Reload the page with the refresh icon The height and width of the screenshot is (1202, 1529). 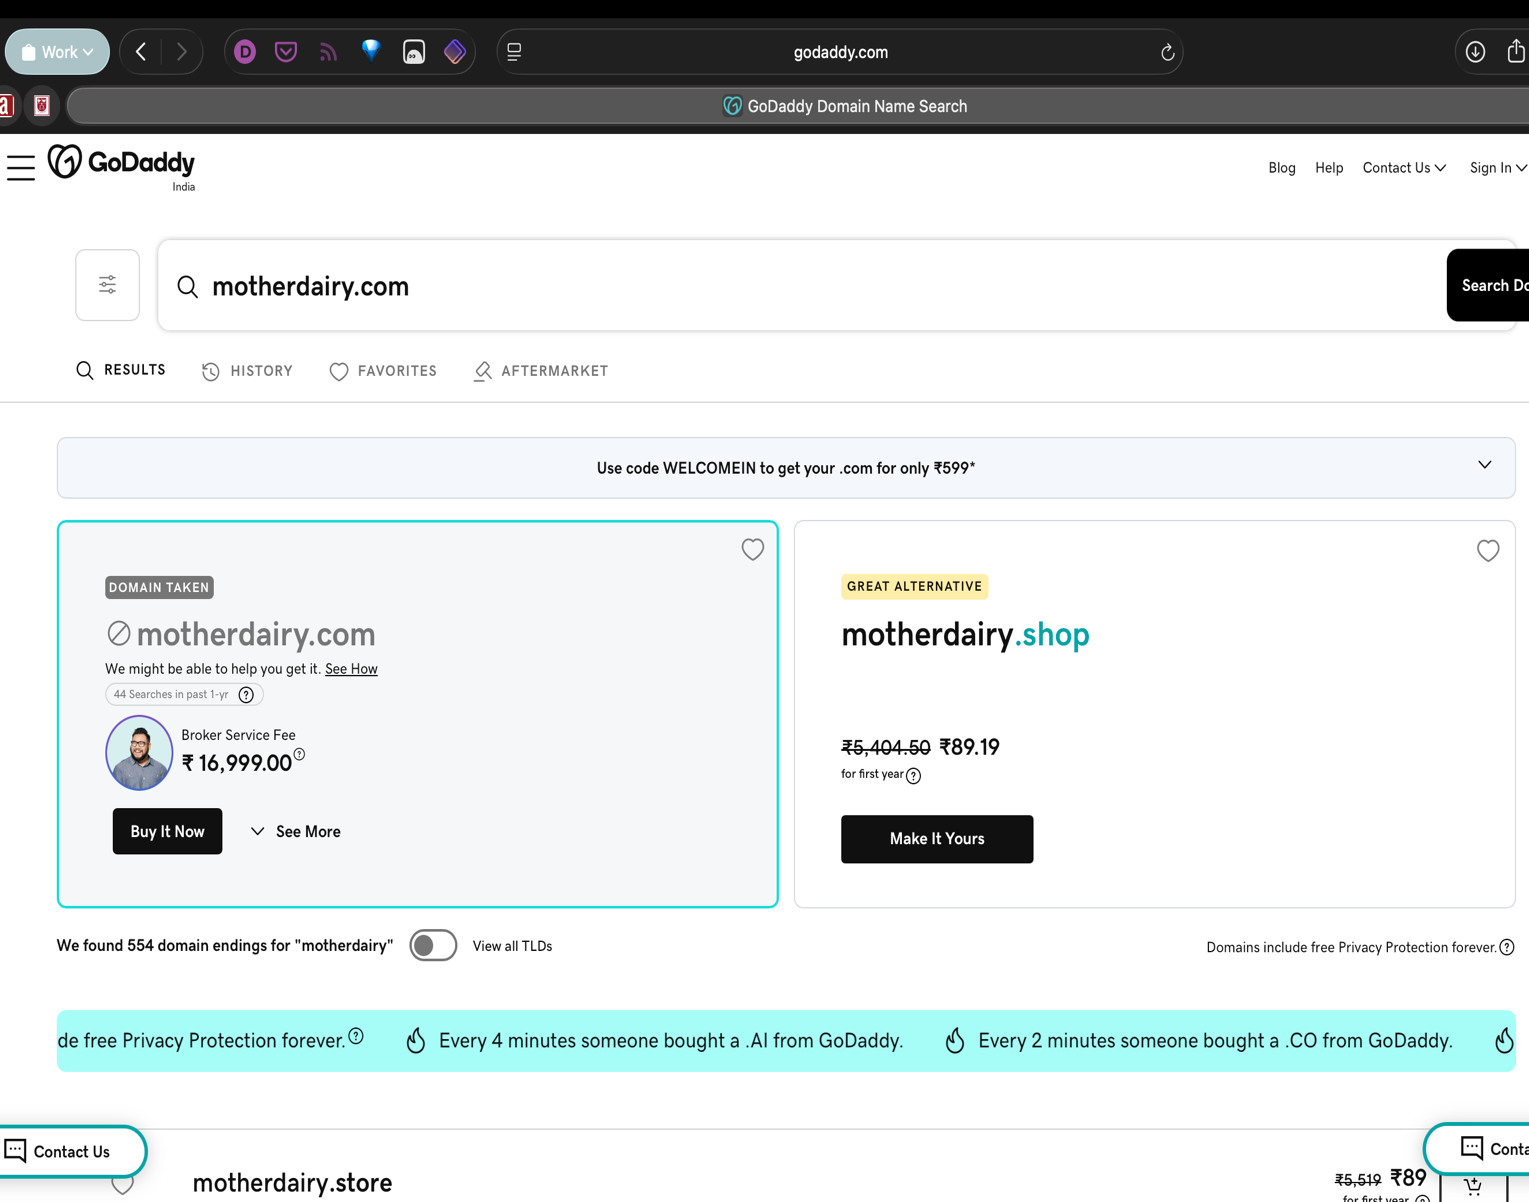point(1167,52)
